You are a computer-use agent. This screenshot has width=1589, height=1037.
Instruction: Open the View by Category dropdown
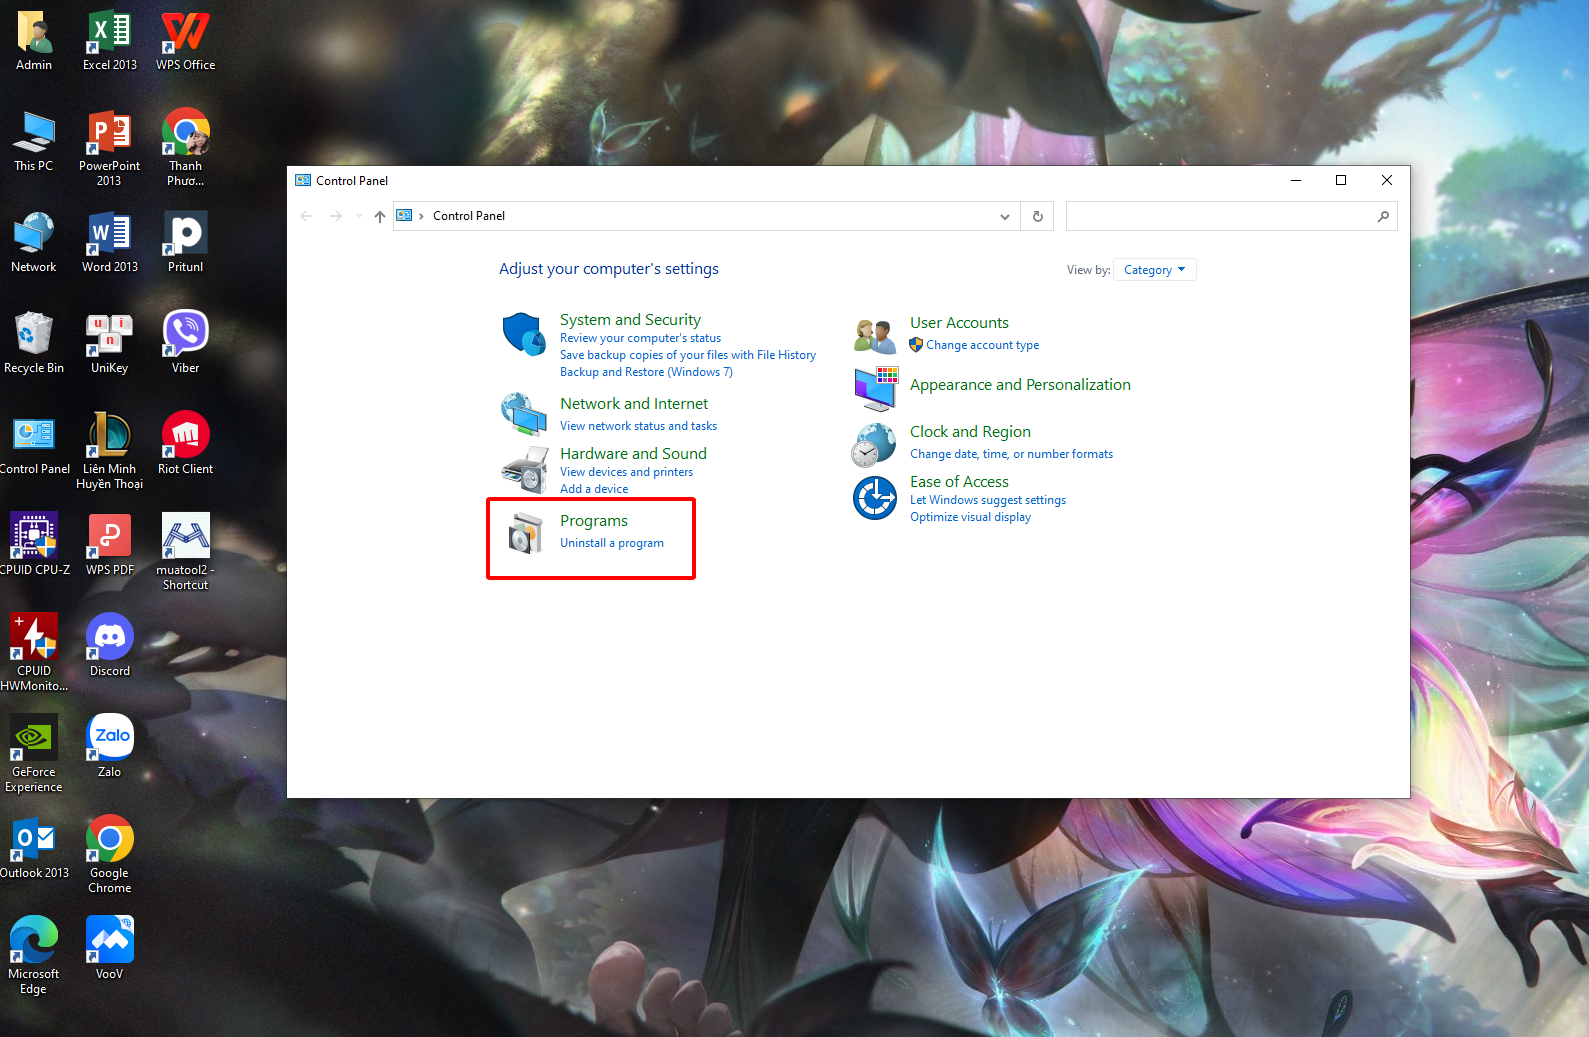click(1155, 270)
